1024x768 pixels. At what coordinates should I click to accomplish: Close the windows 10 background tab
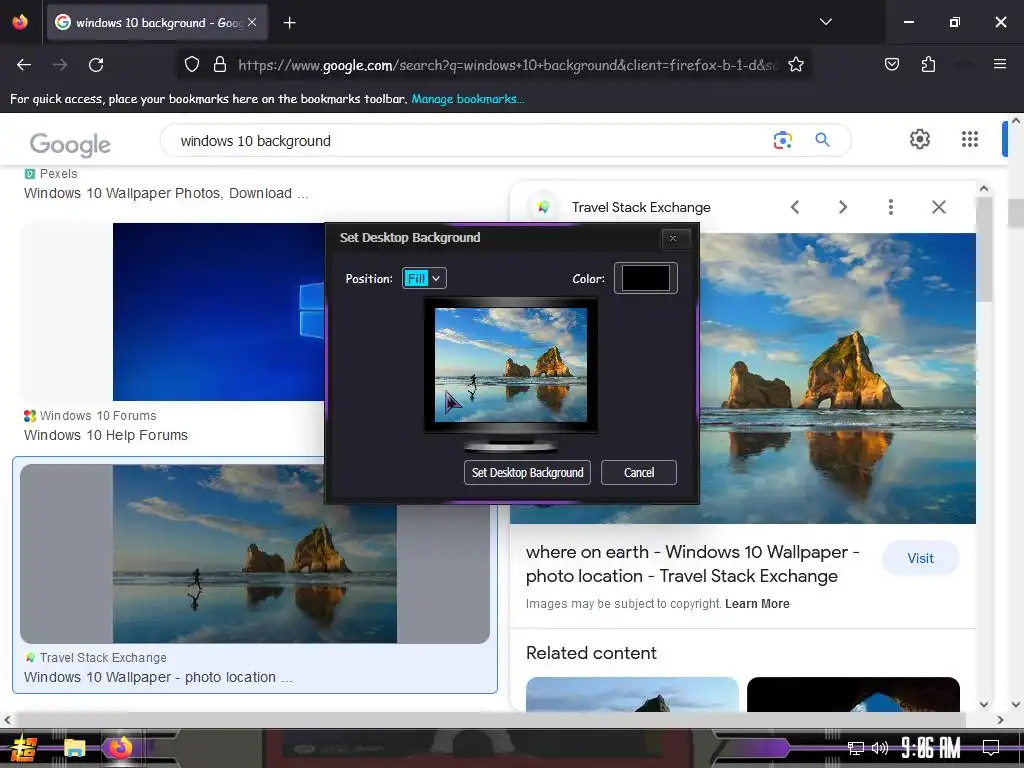252,22
